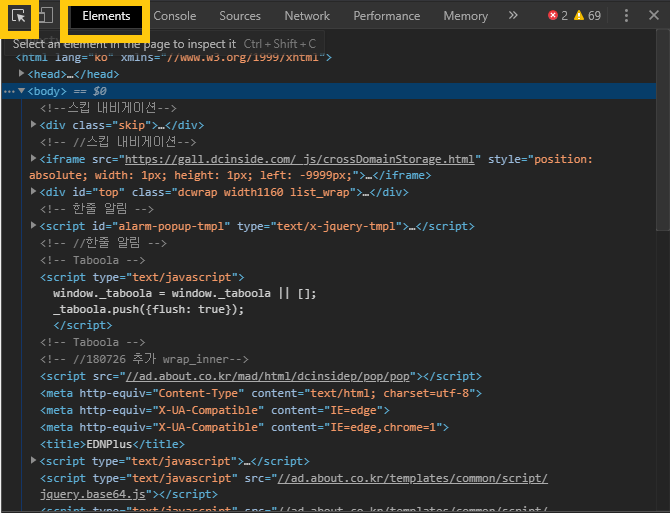The image size is (670, 513).
Task: Open the Performance tab
Action: coord(386,16)
